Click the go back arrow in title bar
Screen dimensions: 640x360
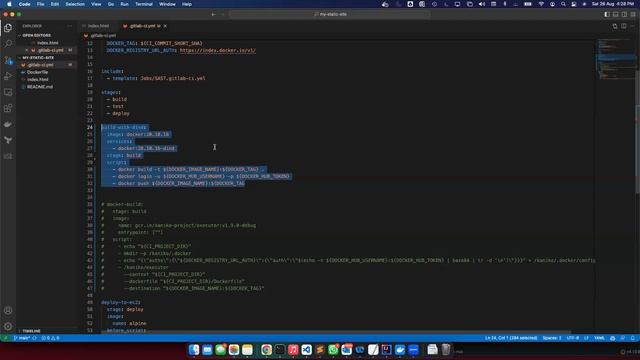pyautogui.click(x=213, y=14)
